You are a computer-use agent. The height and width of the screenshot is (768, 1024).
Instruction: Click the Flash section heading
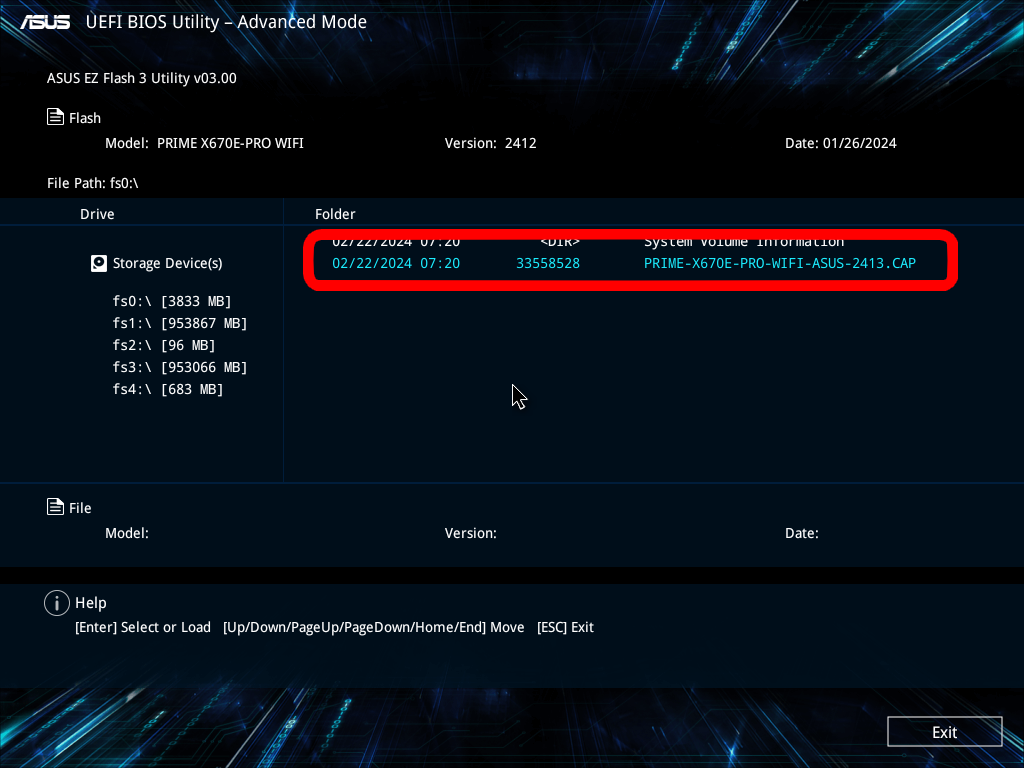pyautogui.click(x=85, y=118)
